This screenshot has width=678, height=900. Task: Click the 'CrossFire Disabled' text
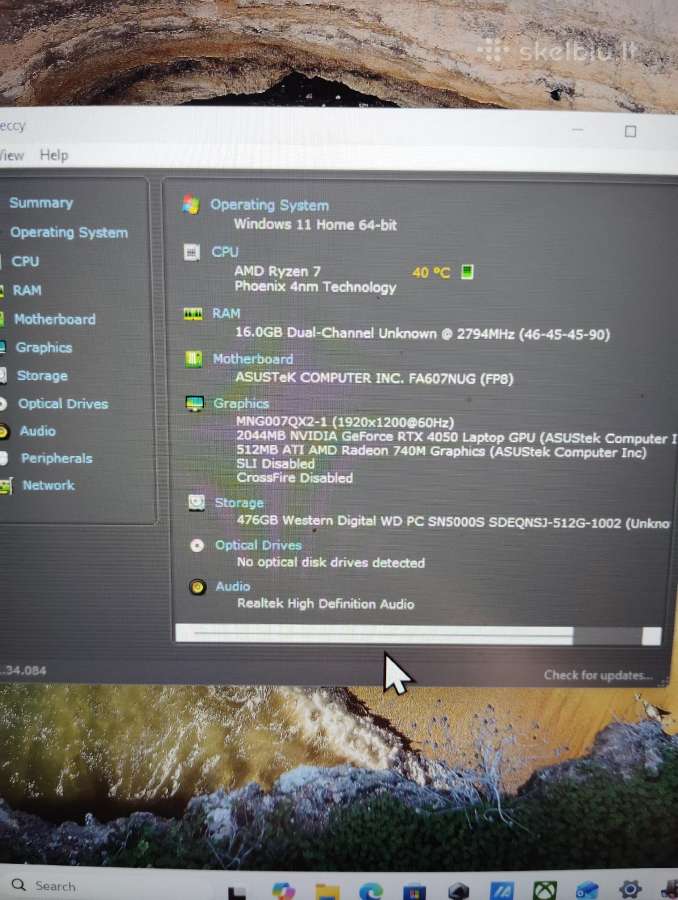(295, 478)
